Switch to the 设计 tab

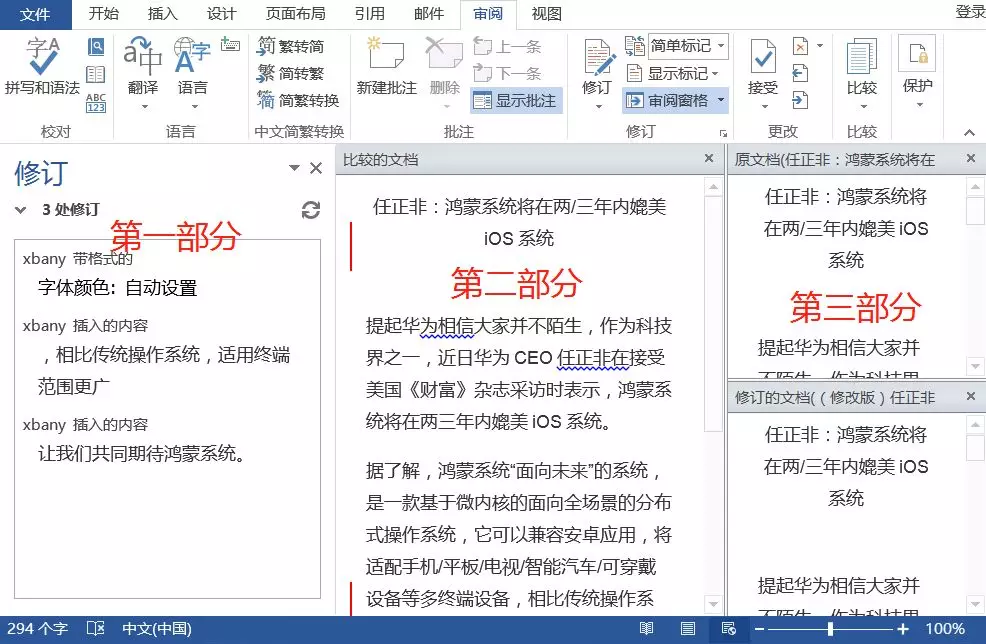(221, 14)
